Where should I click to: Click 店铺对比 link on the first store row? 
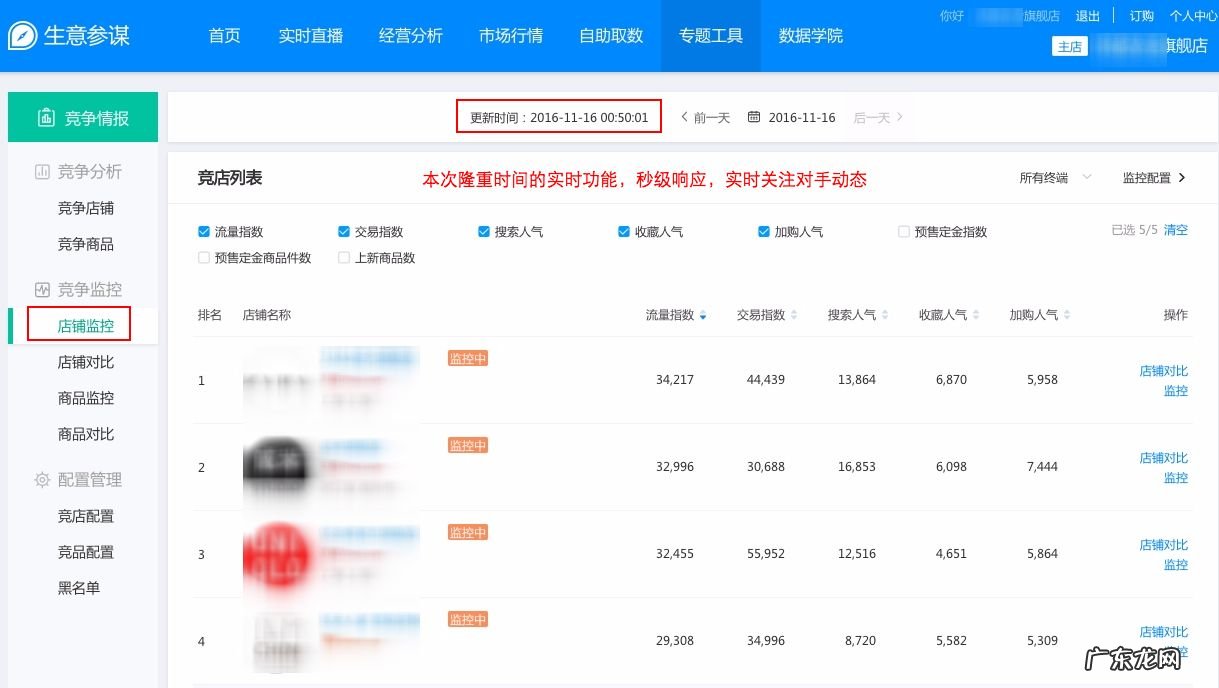[x=1163, y=369]
